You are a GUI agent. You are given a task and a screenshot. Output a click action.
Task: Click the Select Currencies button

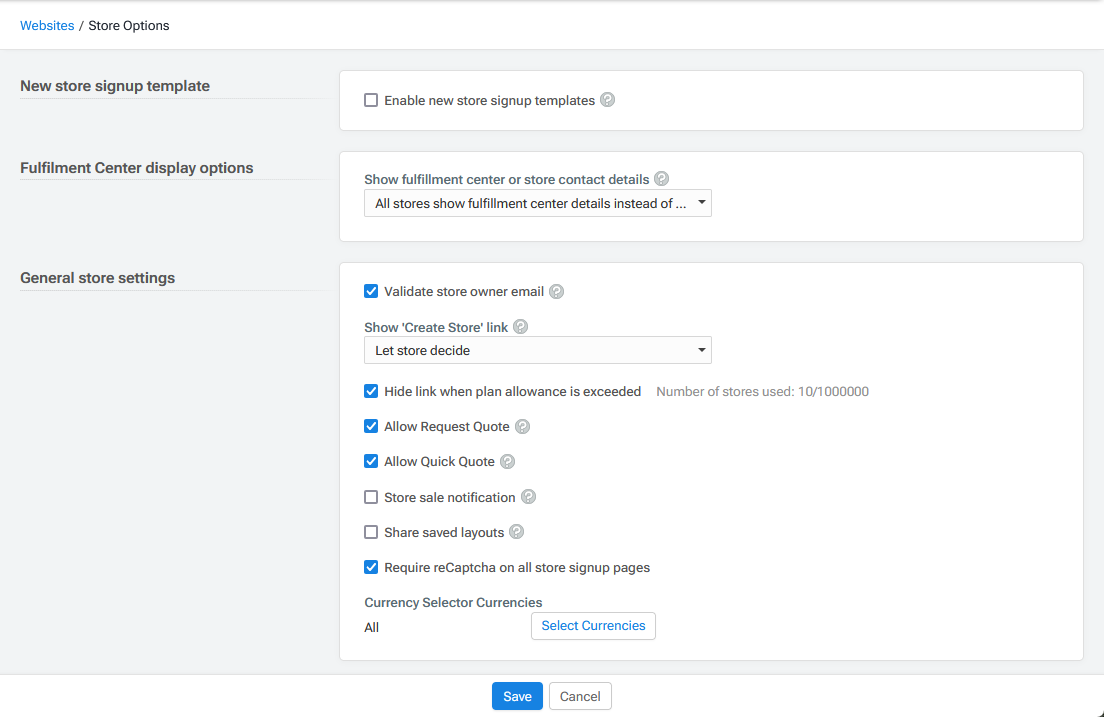(x=593, y=626)
